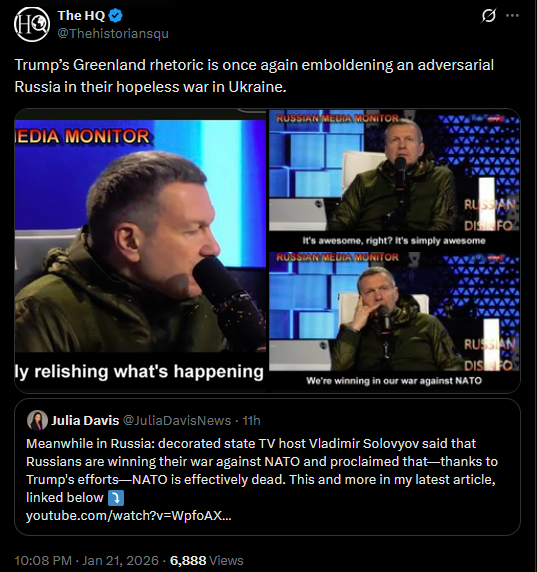This screenshot has height=572, width=537.
Task: Click the 'relishing what's happening' subtitle
Action: (x=140, y=371)
